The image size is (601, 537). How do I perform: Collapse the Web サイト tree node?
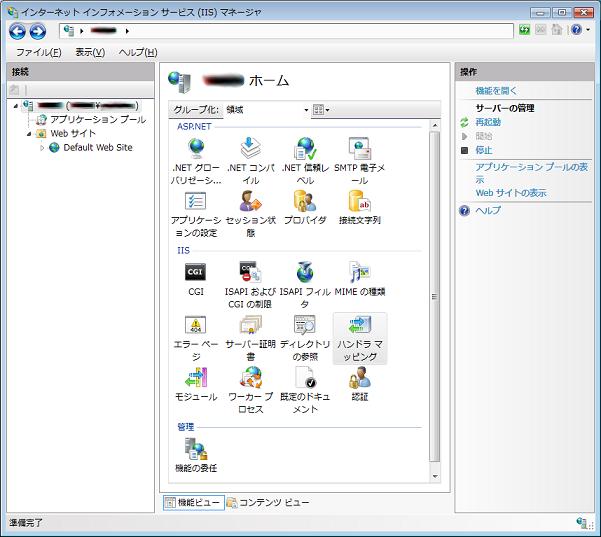click(29, 134)
